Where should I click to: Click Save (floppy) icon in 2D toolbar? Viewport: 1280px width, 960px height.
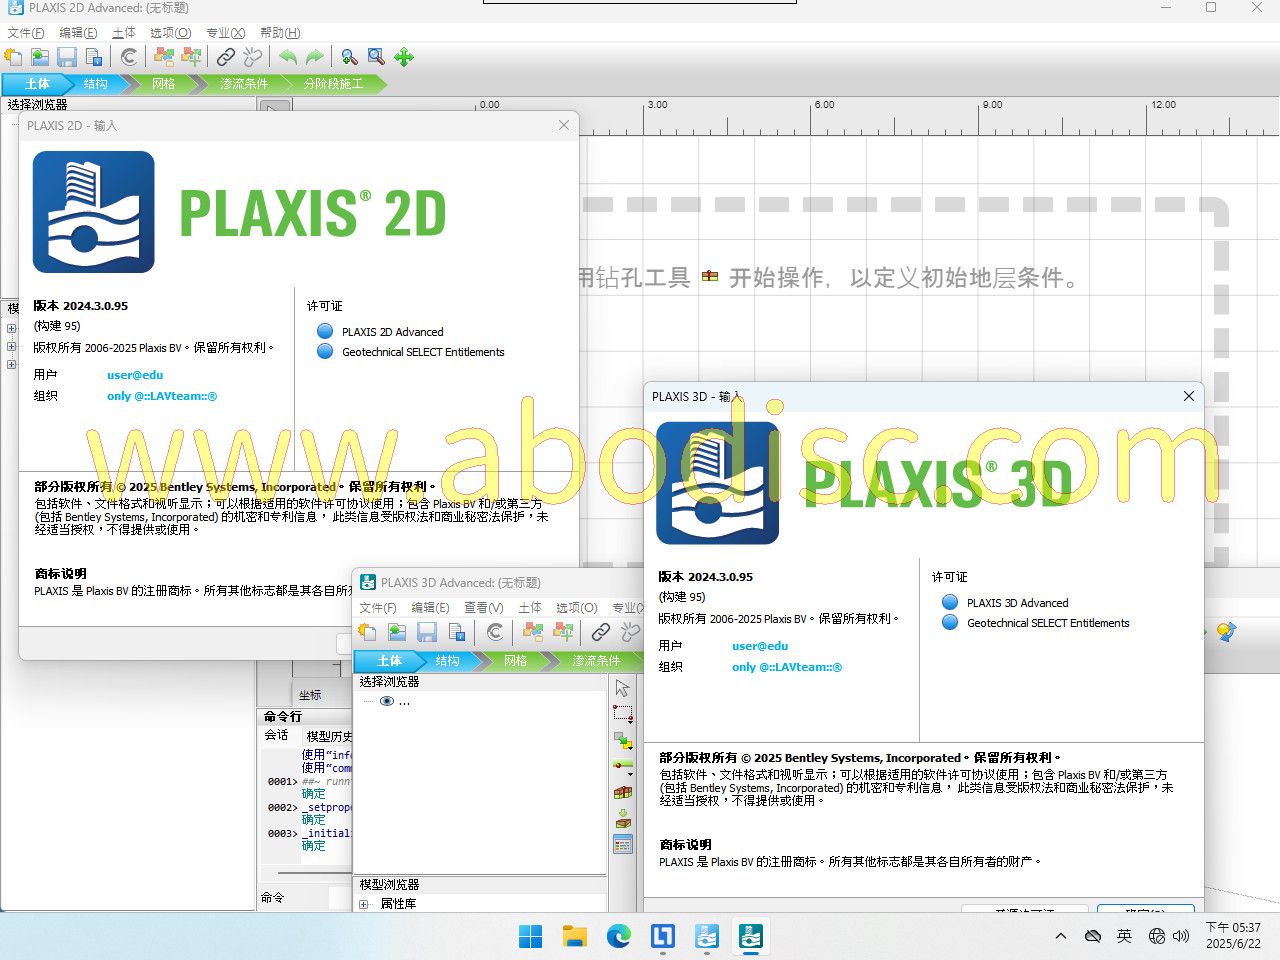[67, 57]
